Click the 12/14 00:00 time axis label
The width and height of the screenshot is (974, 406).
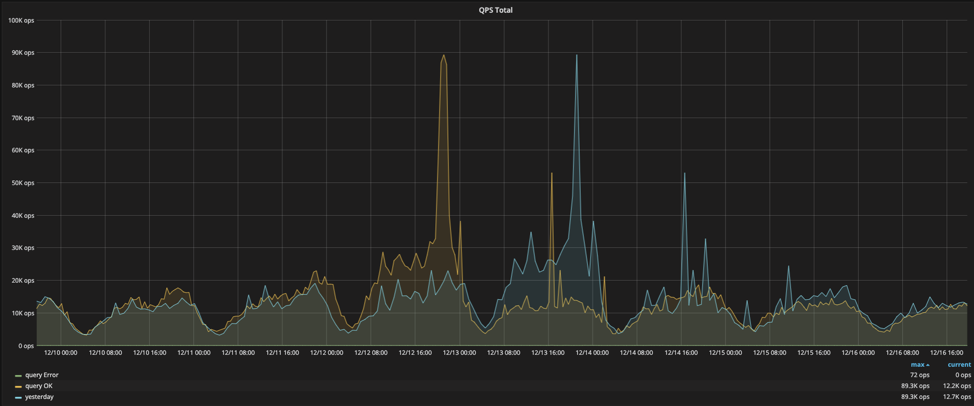click(x=593, y=353)
